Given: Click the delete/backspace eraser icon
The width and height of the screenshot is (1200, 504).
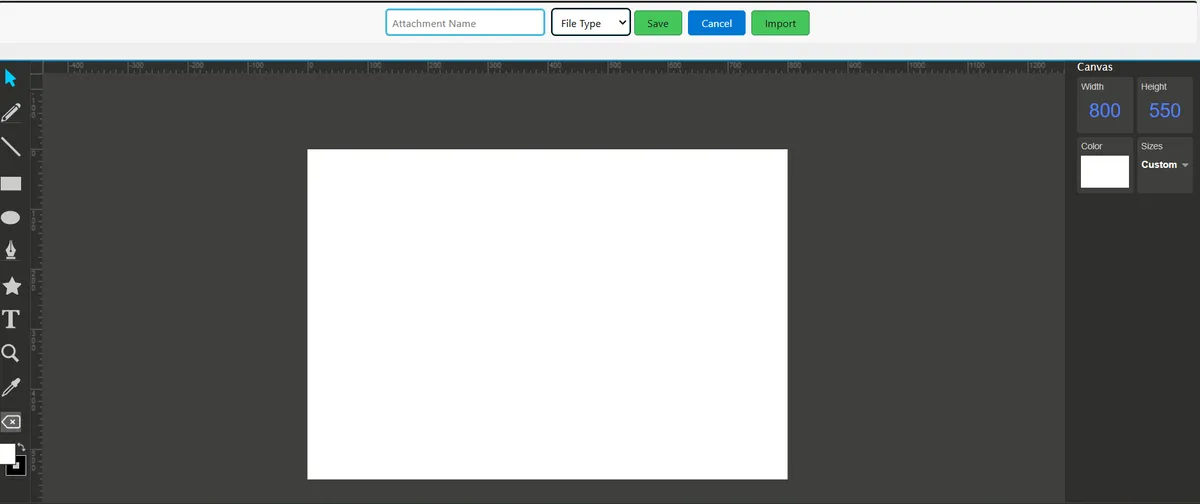Looking at the screenshot, I should tap(11, 422).
